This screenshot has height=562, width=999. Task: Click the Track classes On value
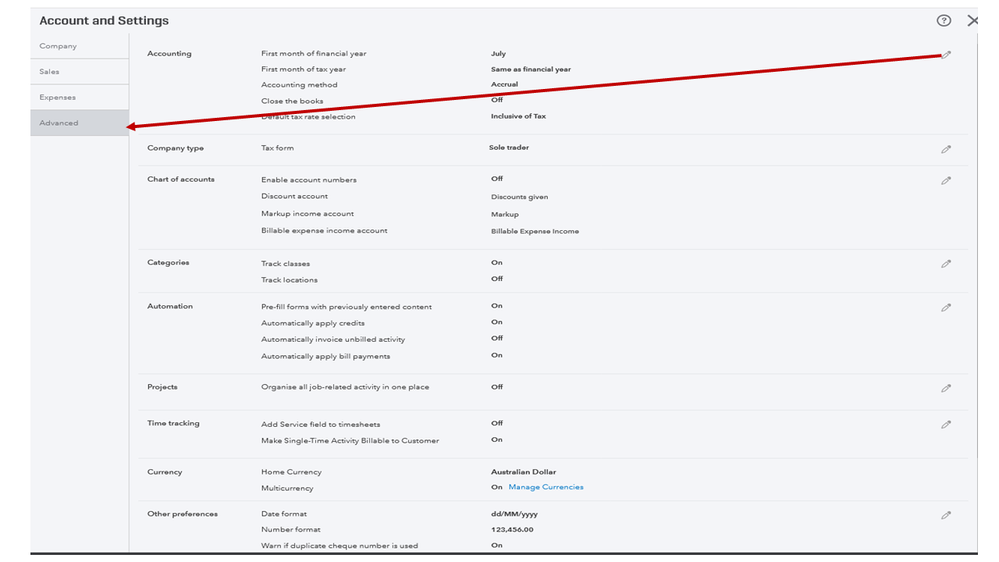497,263
